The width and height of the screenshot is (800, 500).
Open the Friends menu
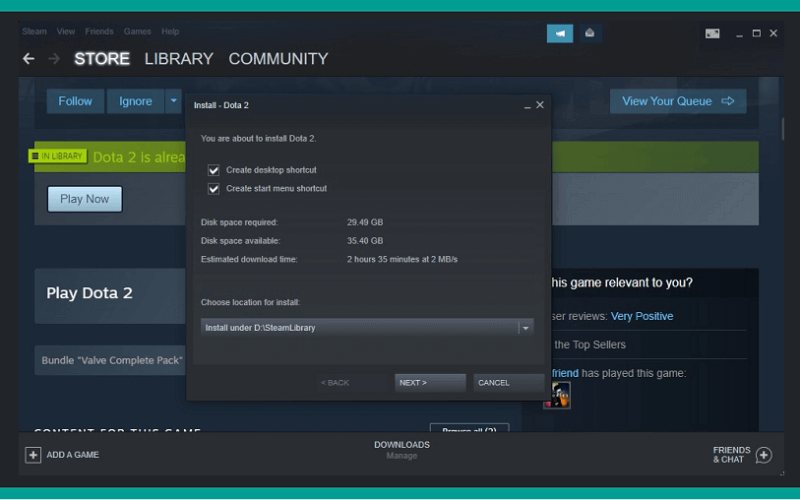(x=99, y=32)
